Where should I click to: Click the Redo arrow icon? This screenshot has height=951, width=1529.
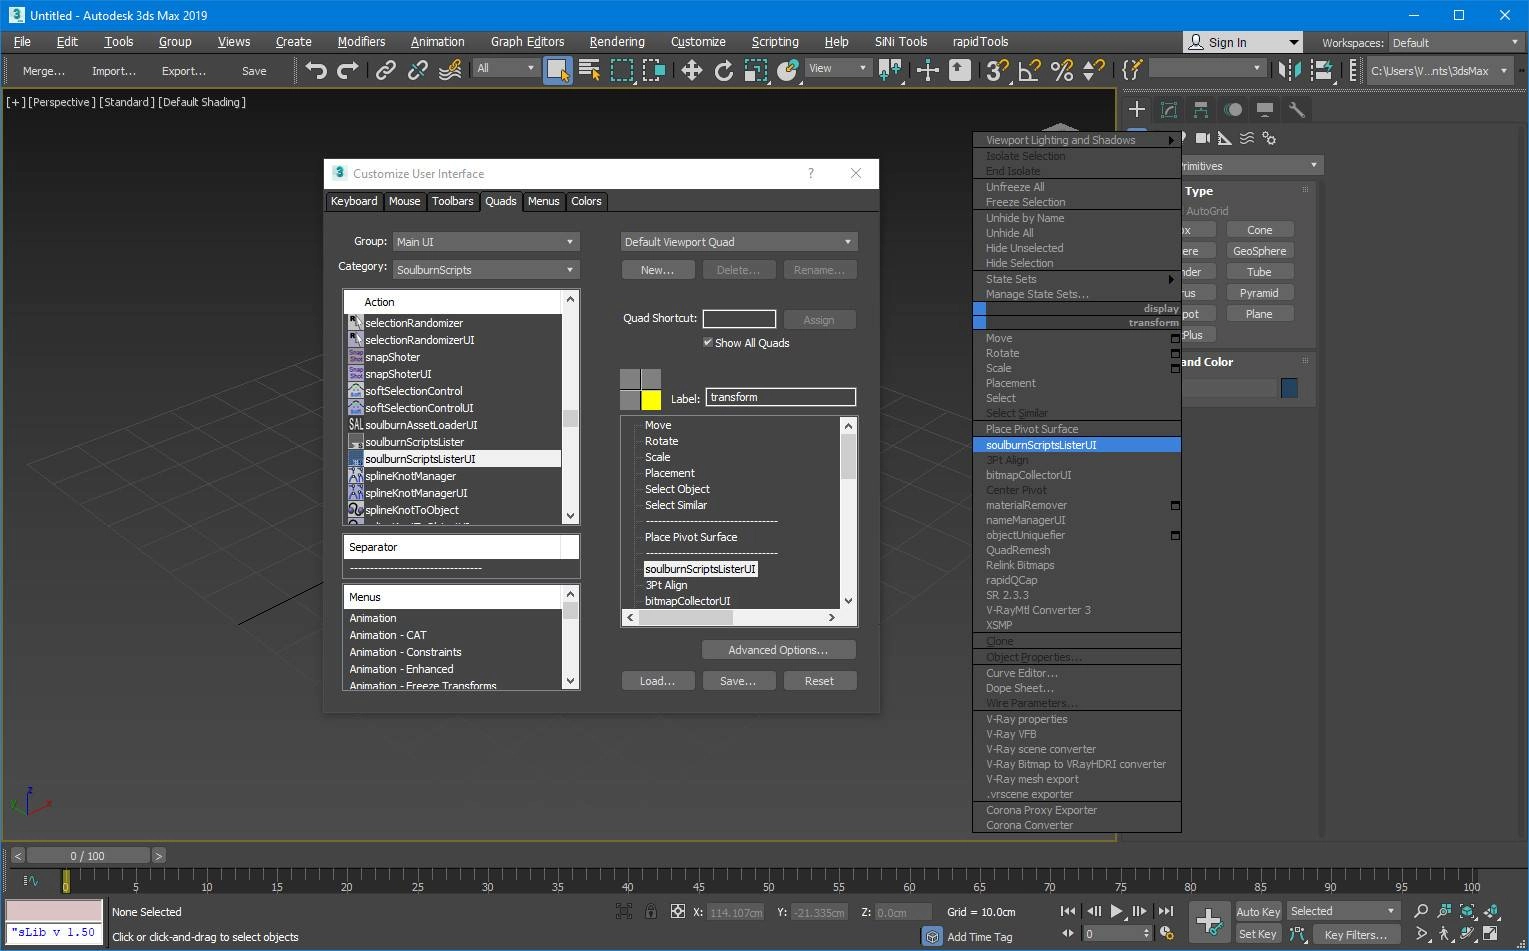(348, 70)
